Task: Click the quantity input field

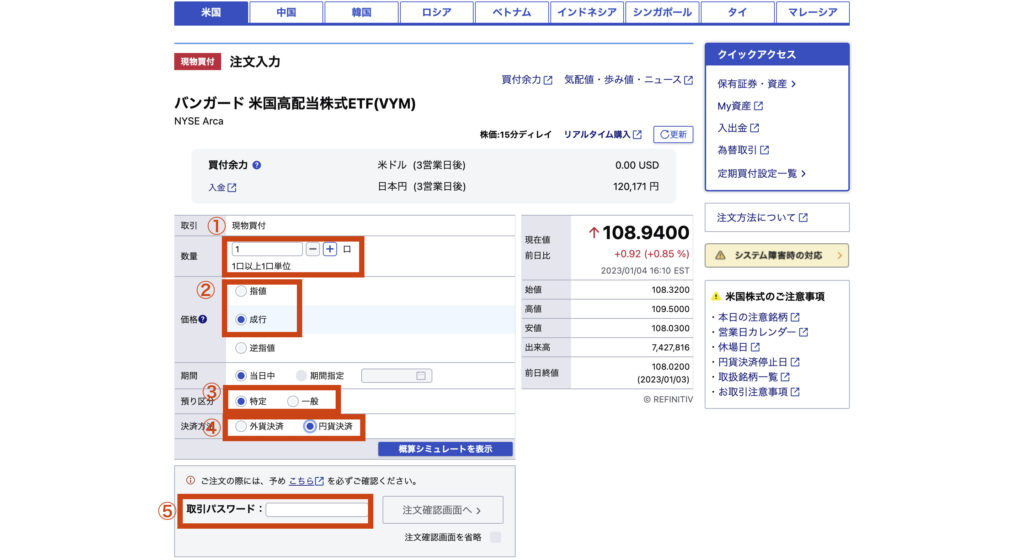Action: click(x=266, y=249)
